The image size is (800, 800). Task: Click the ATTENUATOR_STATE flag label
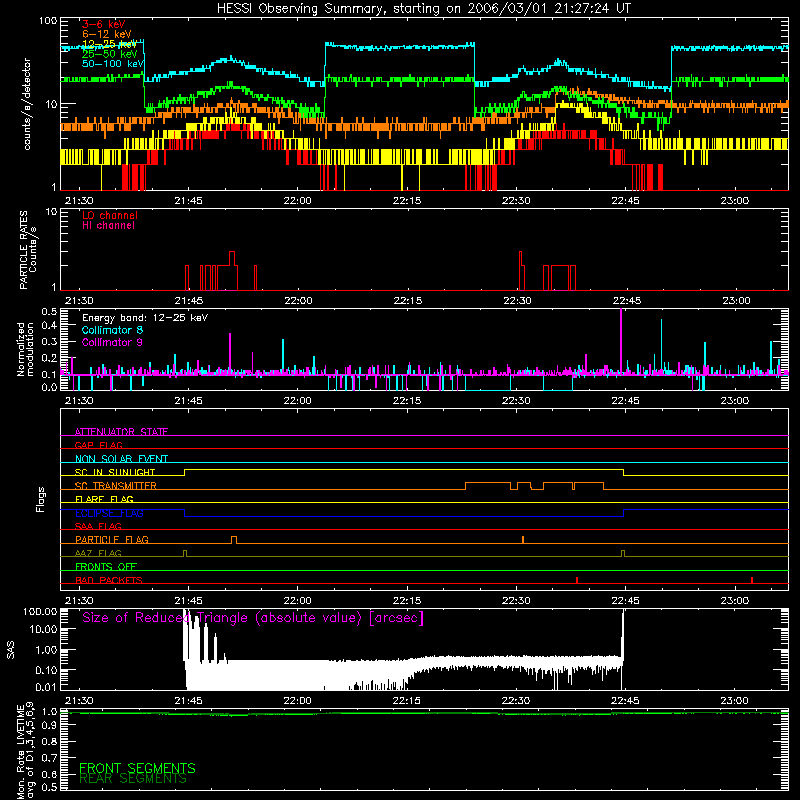click(121, 432)
